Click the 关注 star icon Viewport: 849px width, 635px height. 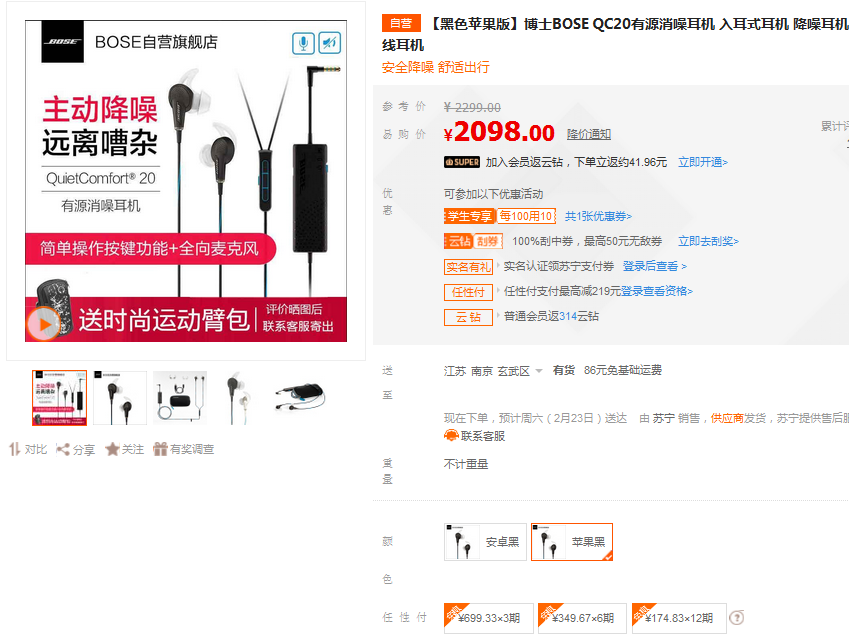click(112, 449)
